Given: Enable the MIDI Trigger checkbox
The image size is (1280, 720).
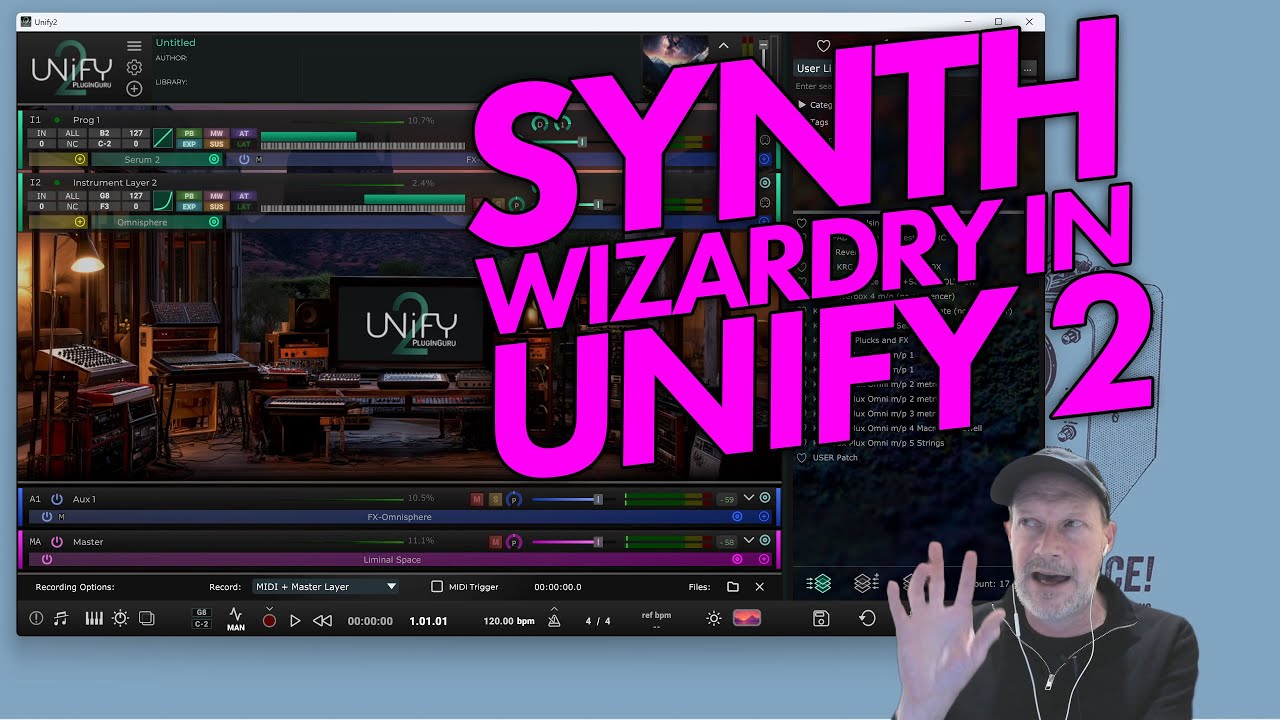Looking at the screenshot, I should pyautogui.click(x=436, y=587).
